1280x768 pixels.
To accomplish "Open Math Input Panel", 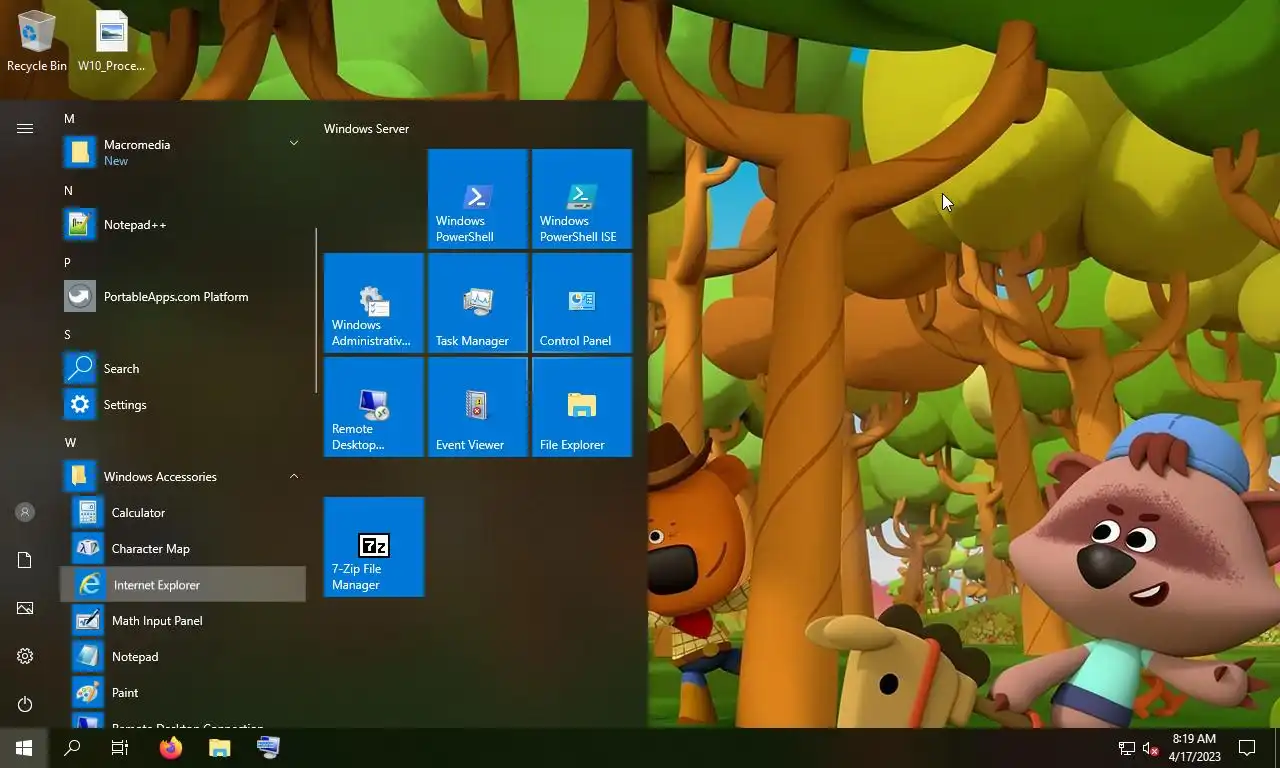I will coord(183,621).
